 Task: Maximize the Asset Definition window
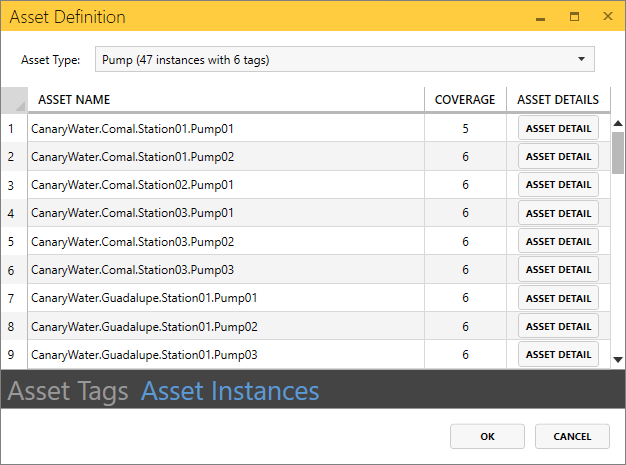(x=574, y=16)
